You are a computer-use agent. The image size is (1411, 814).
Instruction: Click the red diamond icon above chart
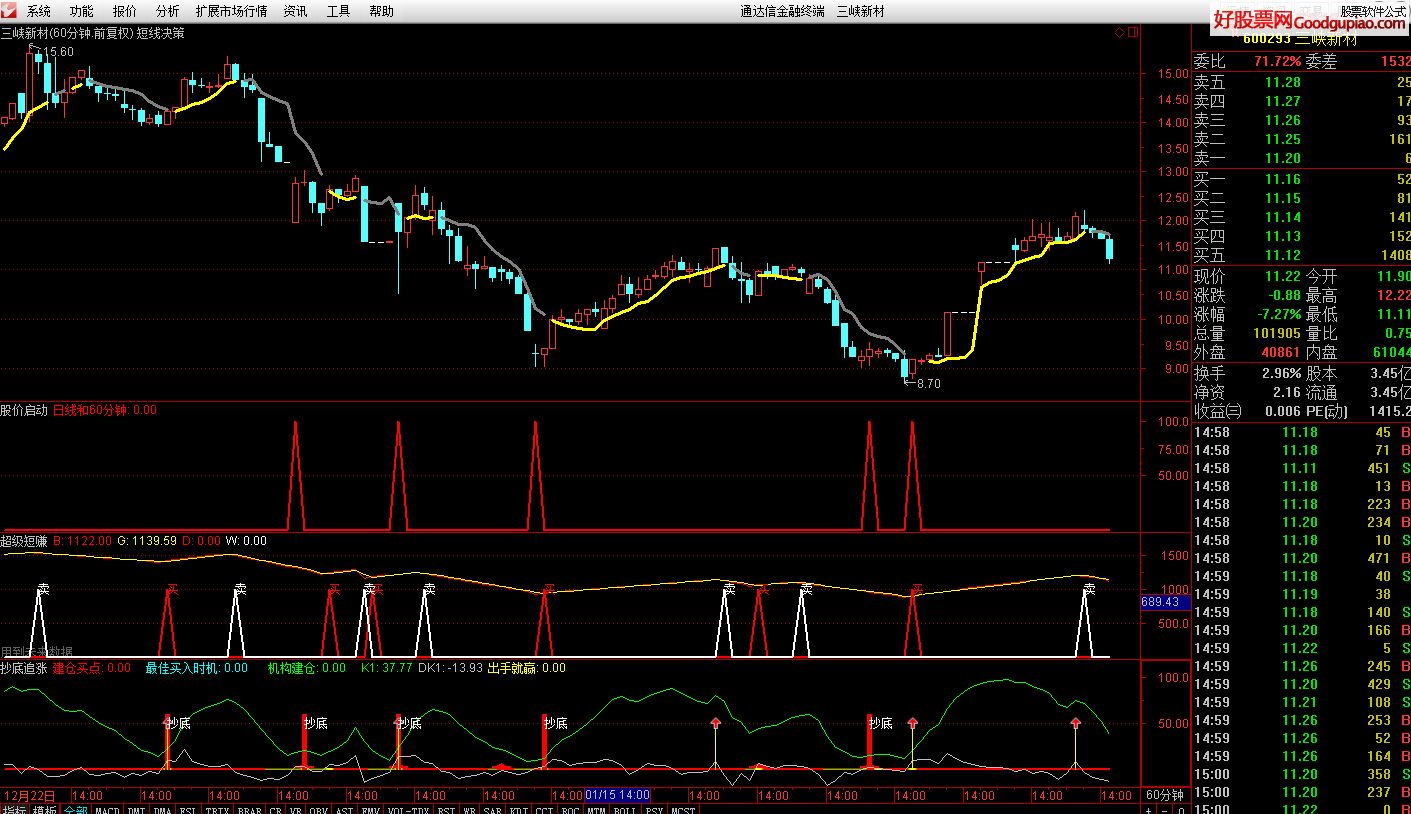pos(1120,32)
